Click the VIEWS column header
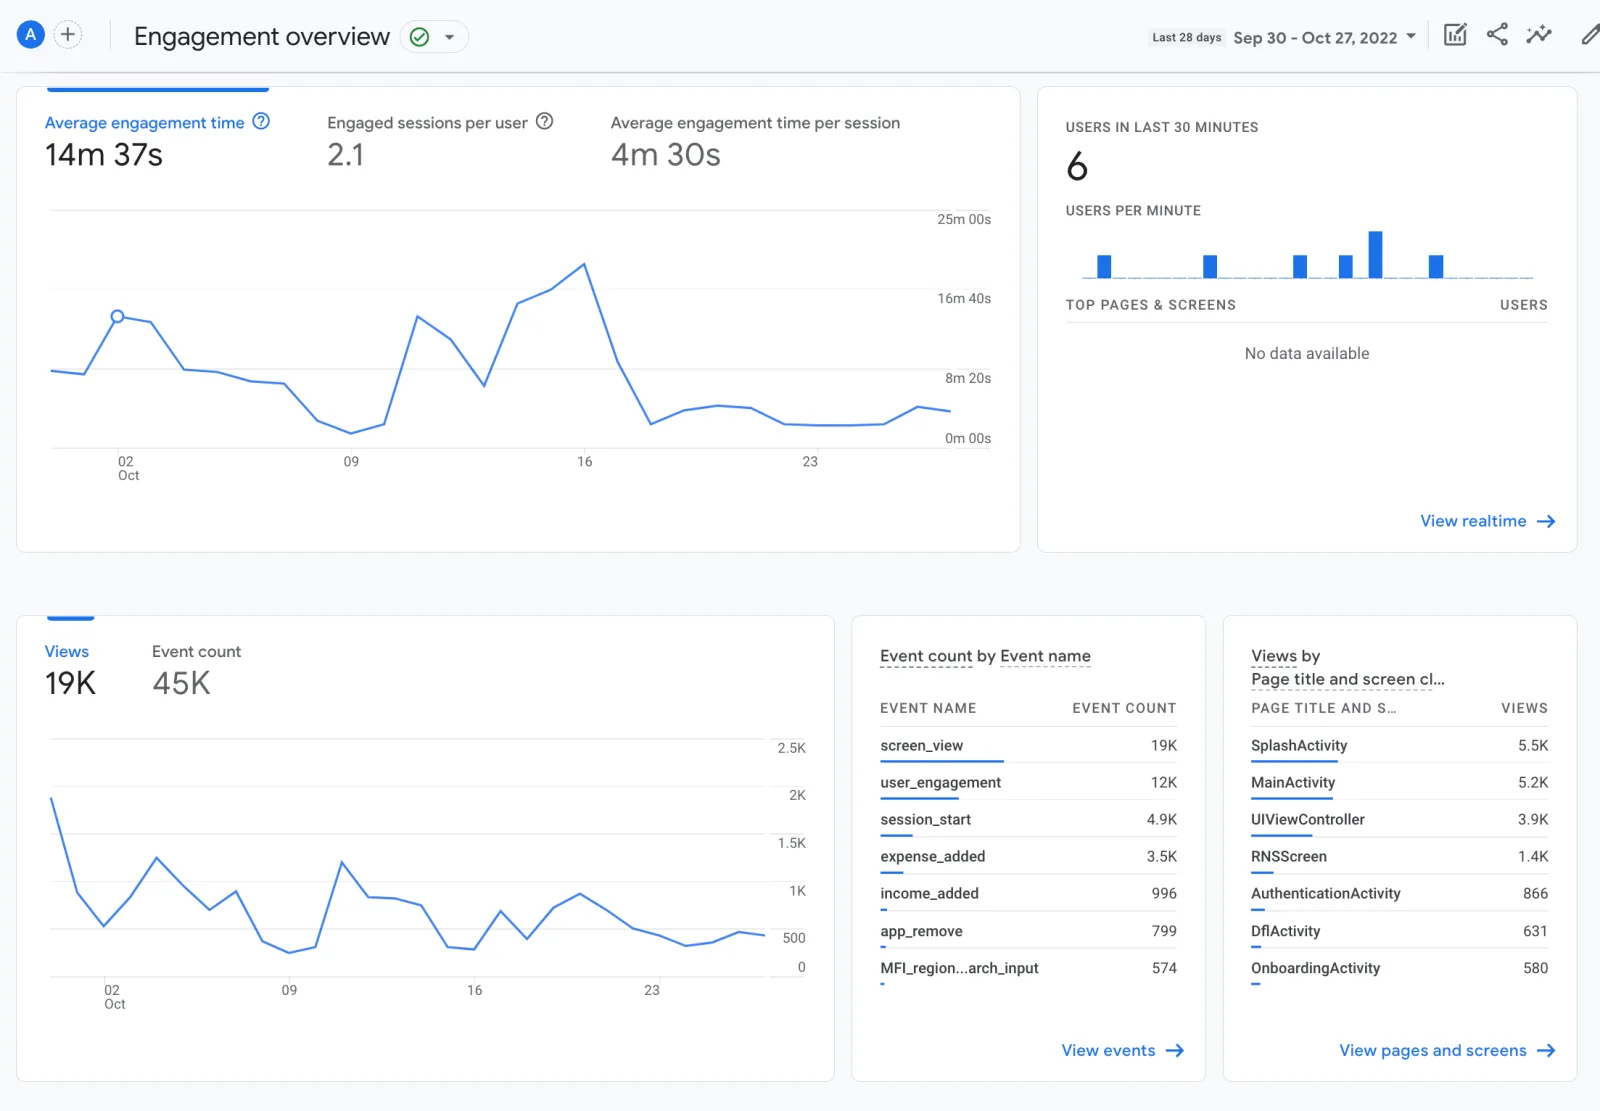This screenshot has height=1111, width=1600. tap(1524, 708)
